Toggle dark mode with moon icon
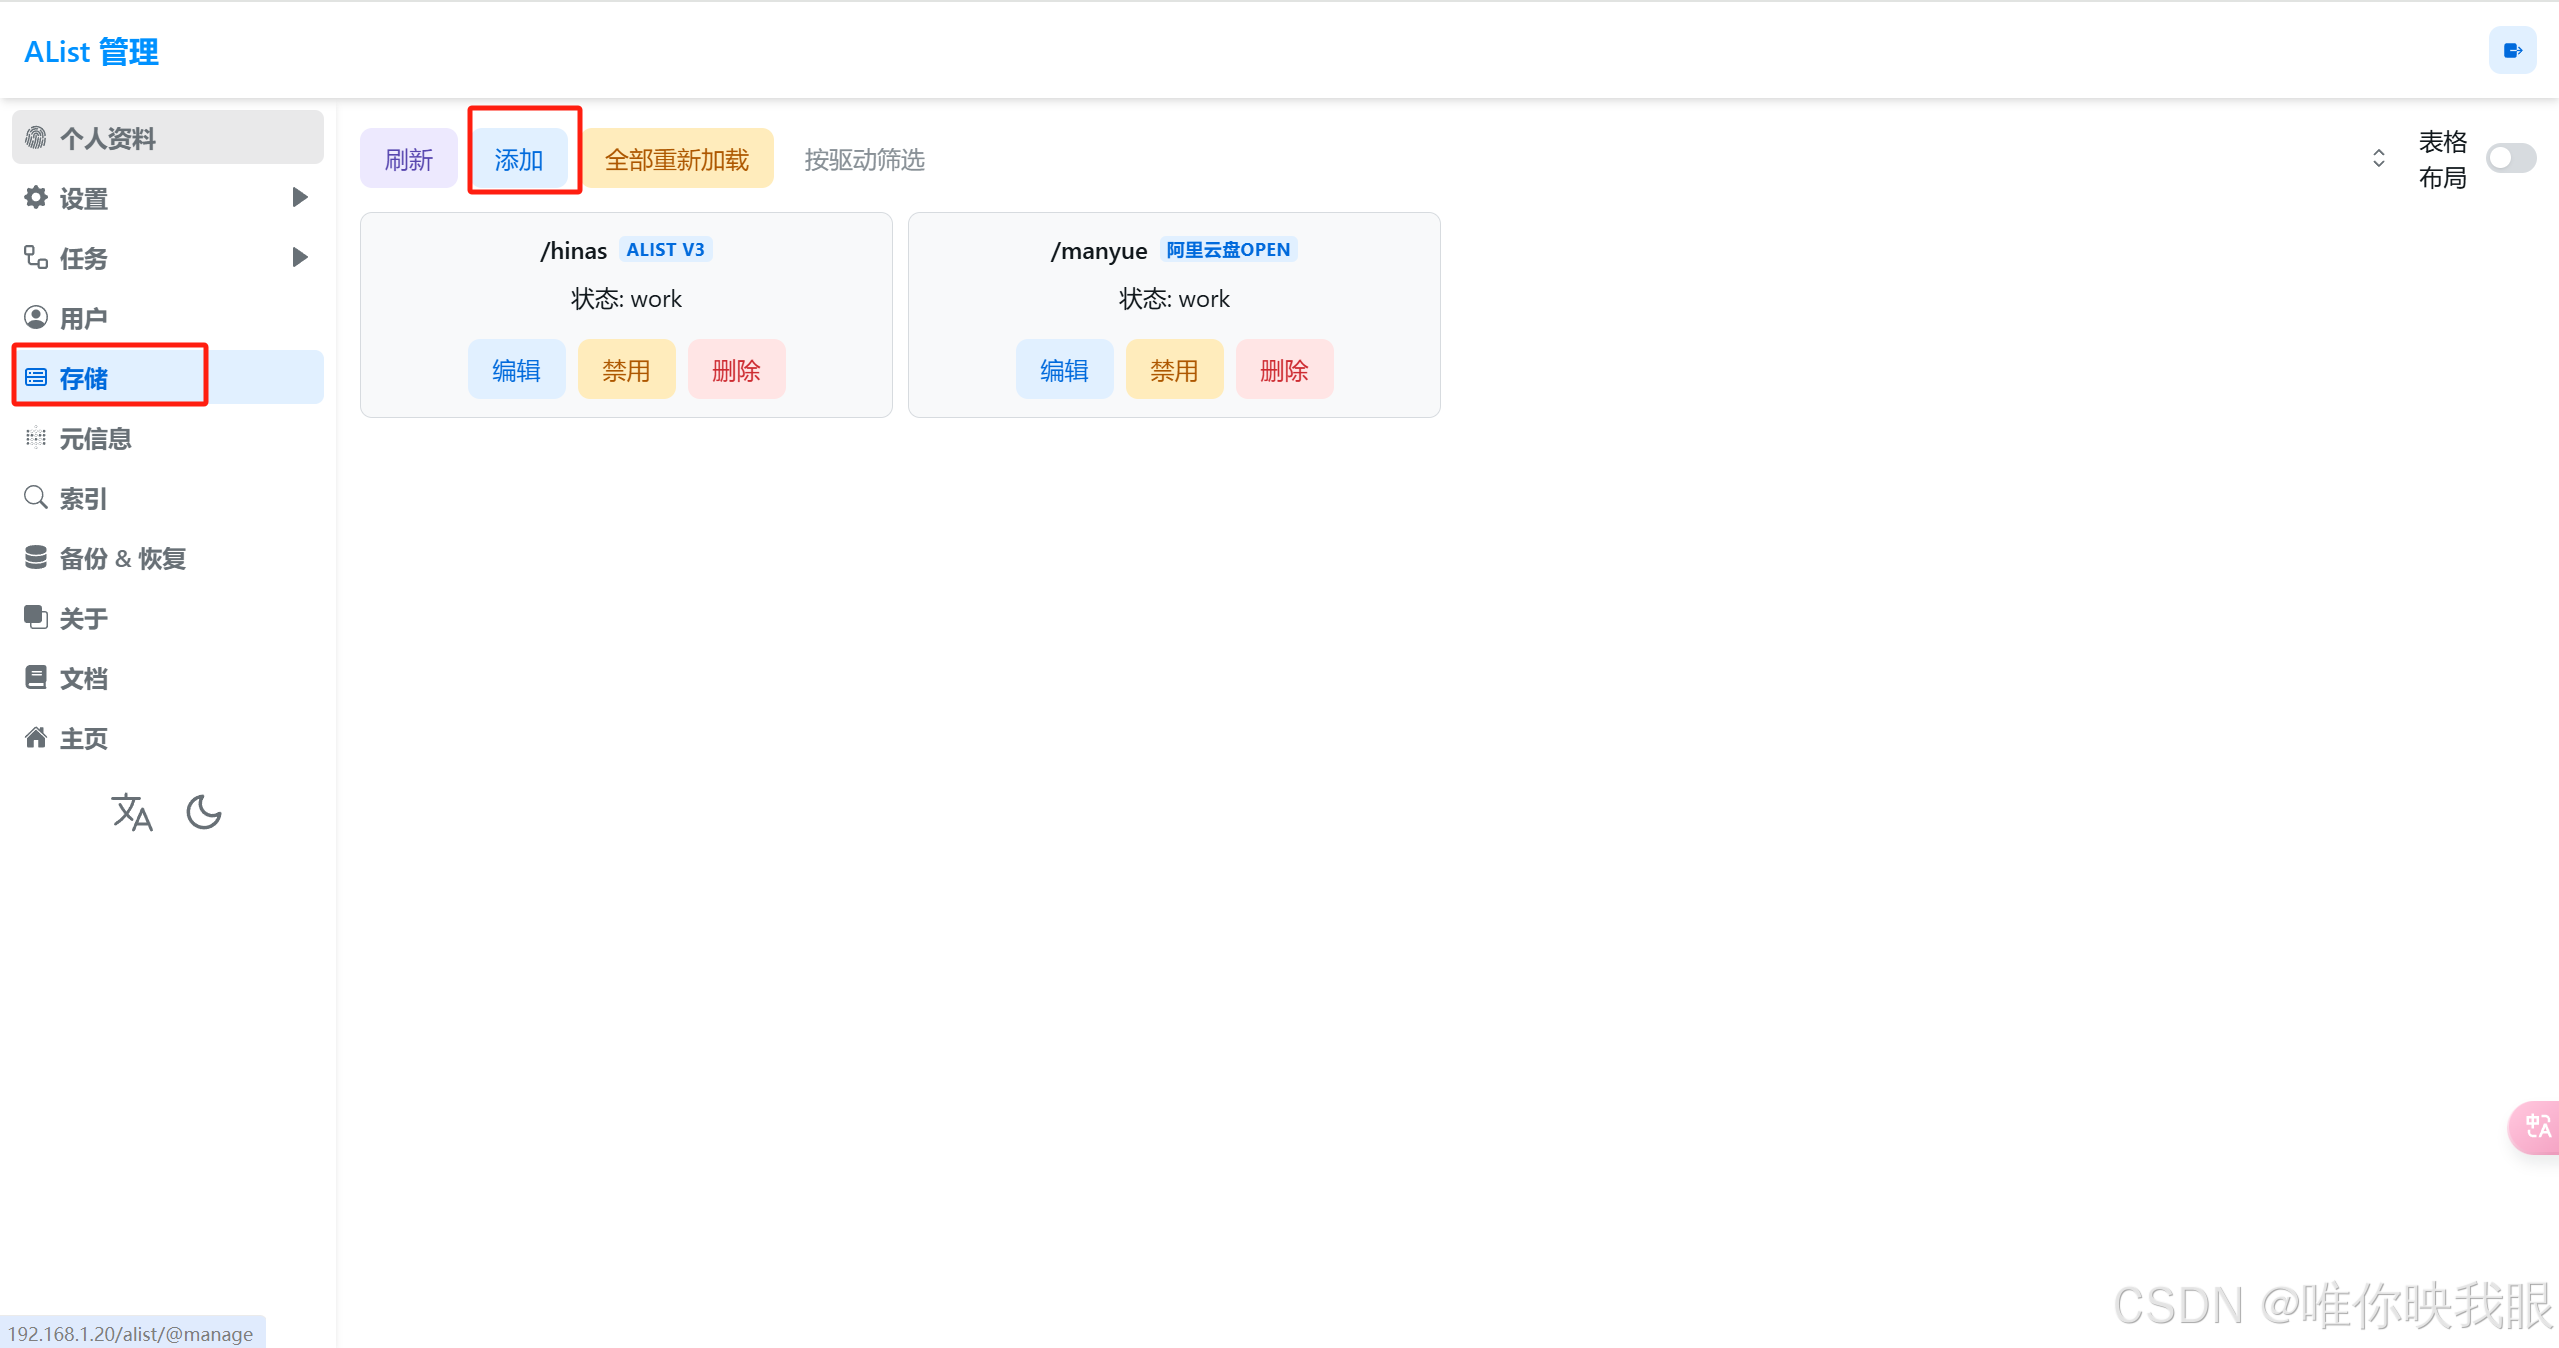 click(x=204, y=812)
